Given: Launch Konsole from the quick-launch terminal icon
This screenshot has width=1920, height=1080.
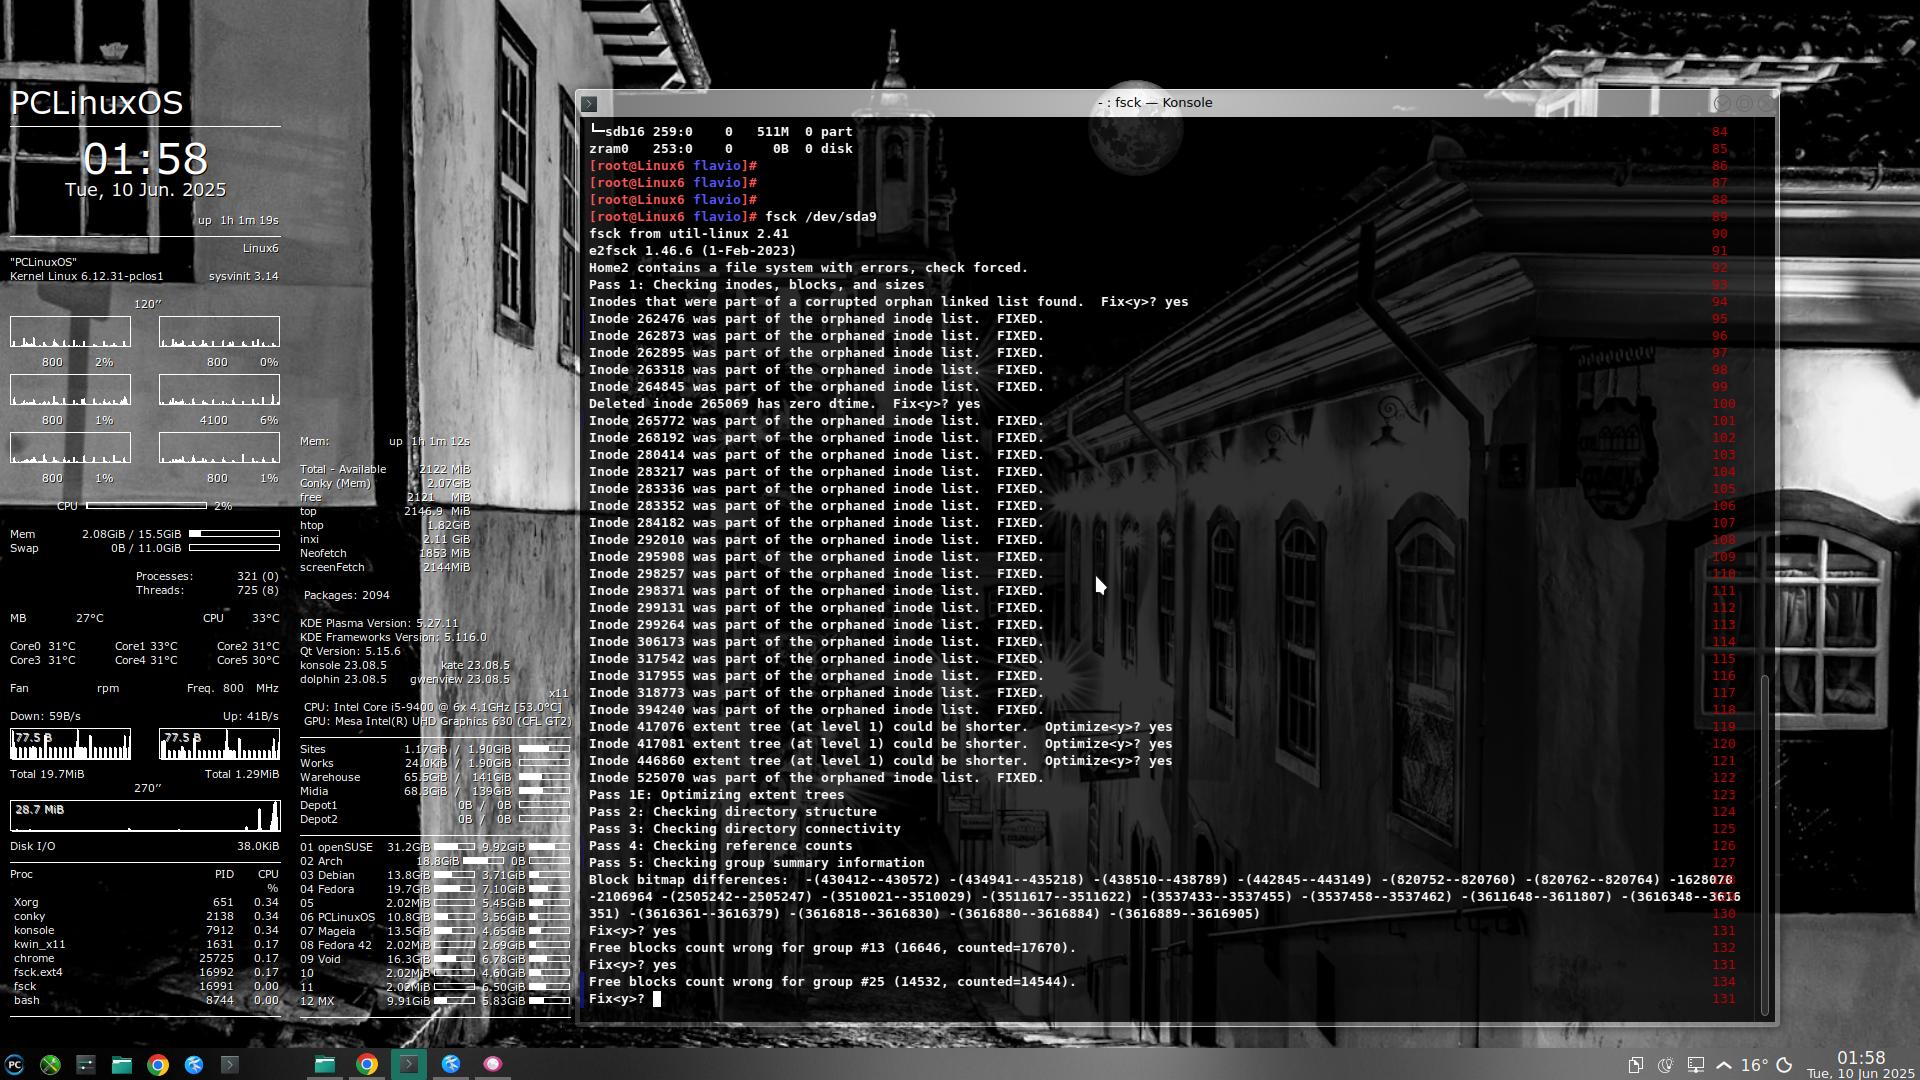Looking at the screenshot, I should (230, 1065).
